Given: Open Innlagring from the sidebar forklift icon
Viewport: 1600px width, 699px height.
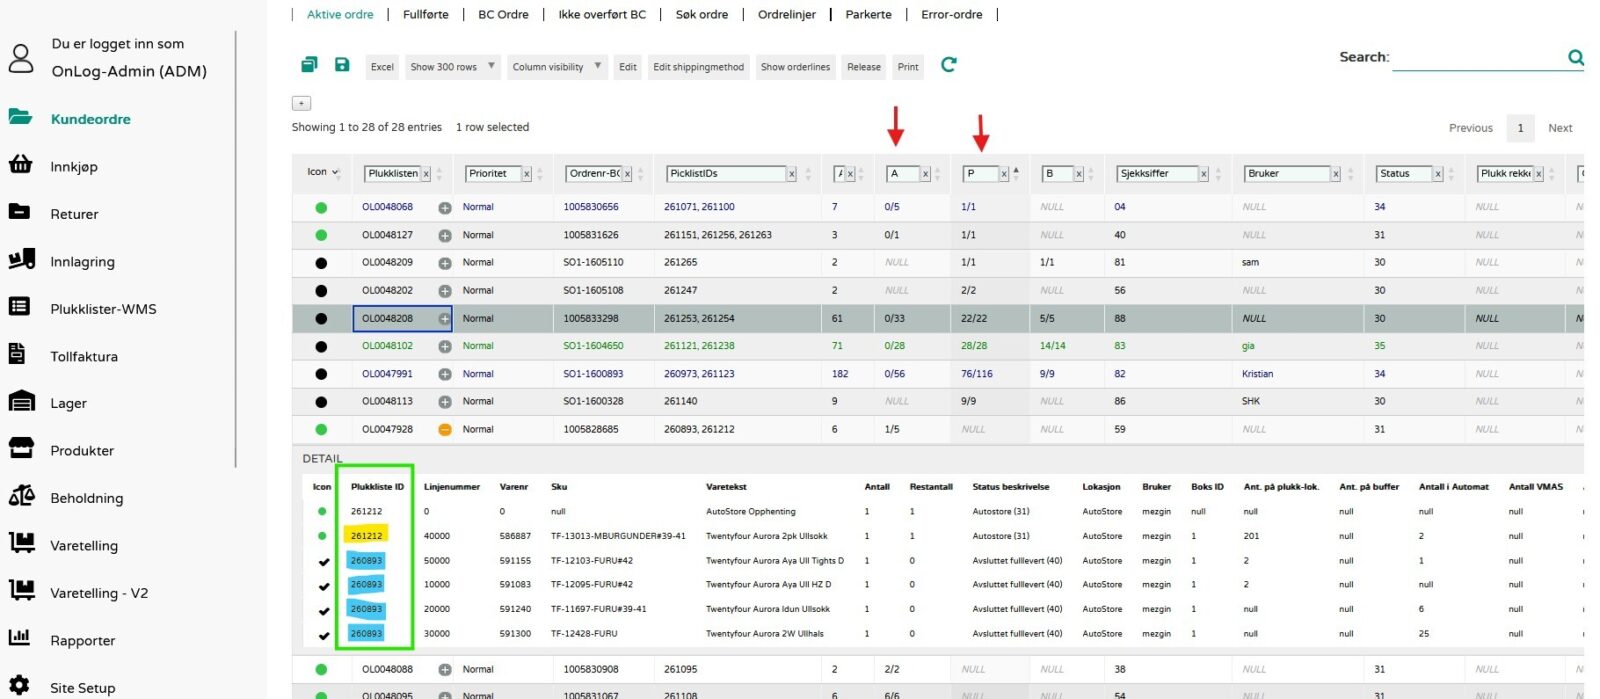Looking at the screenshot, I should pos(21,260).
